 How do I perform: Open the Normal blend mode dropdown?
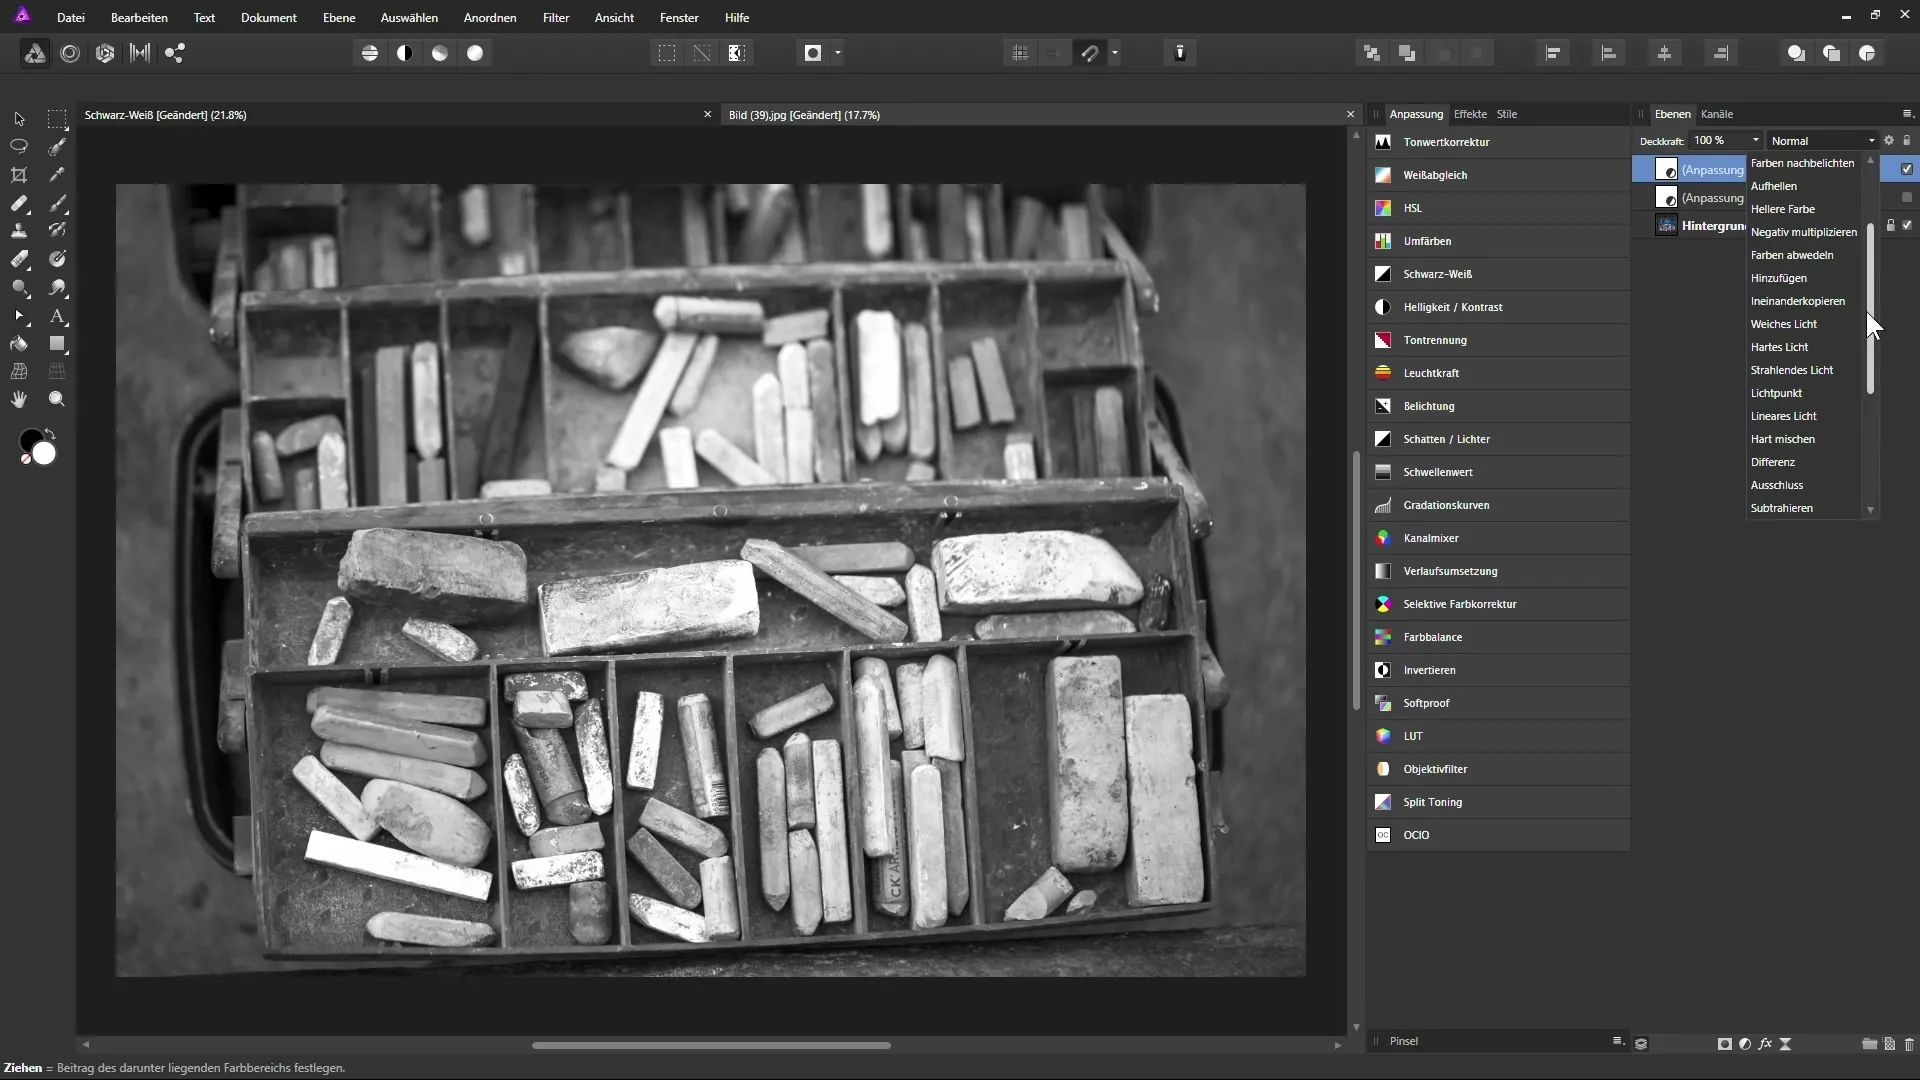(1822, 141)
